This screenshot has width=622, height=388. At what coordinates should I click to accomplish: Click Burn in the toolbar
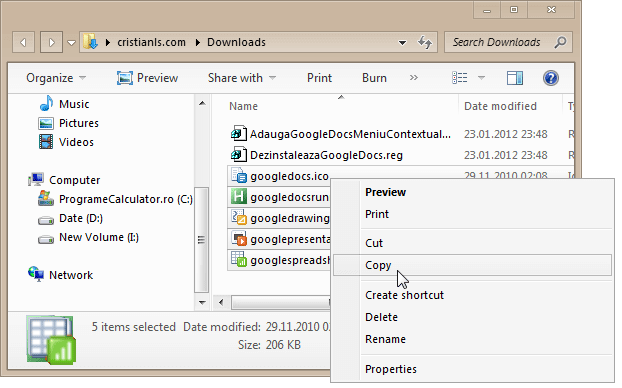374,78
